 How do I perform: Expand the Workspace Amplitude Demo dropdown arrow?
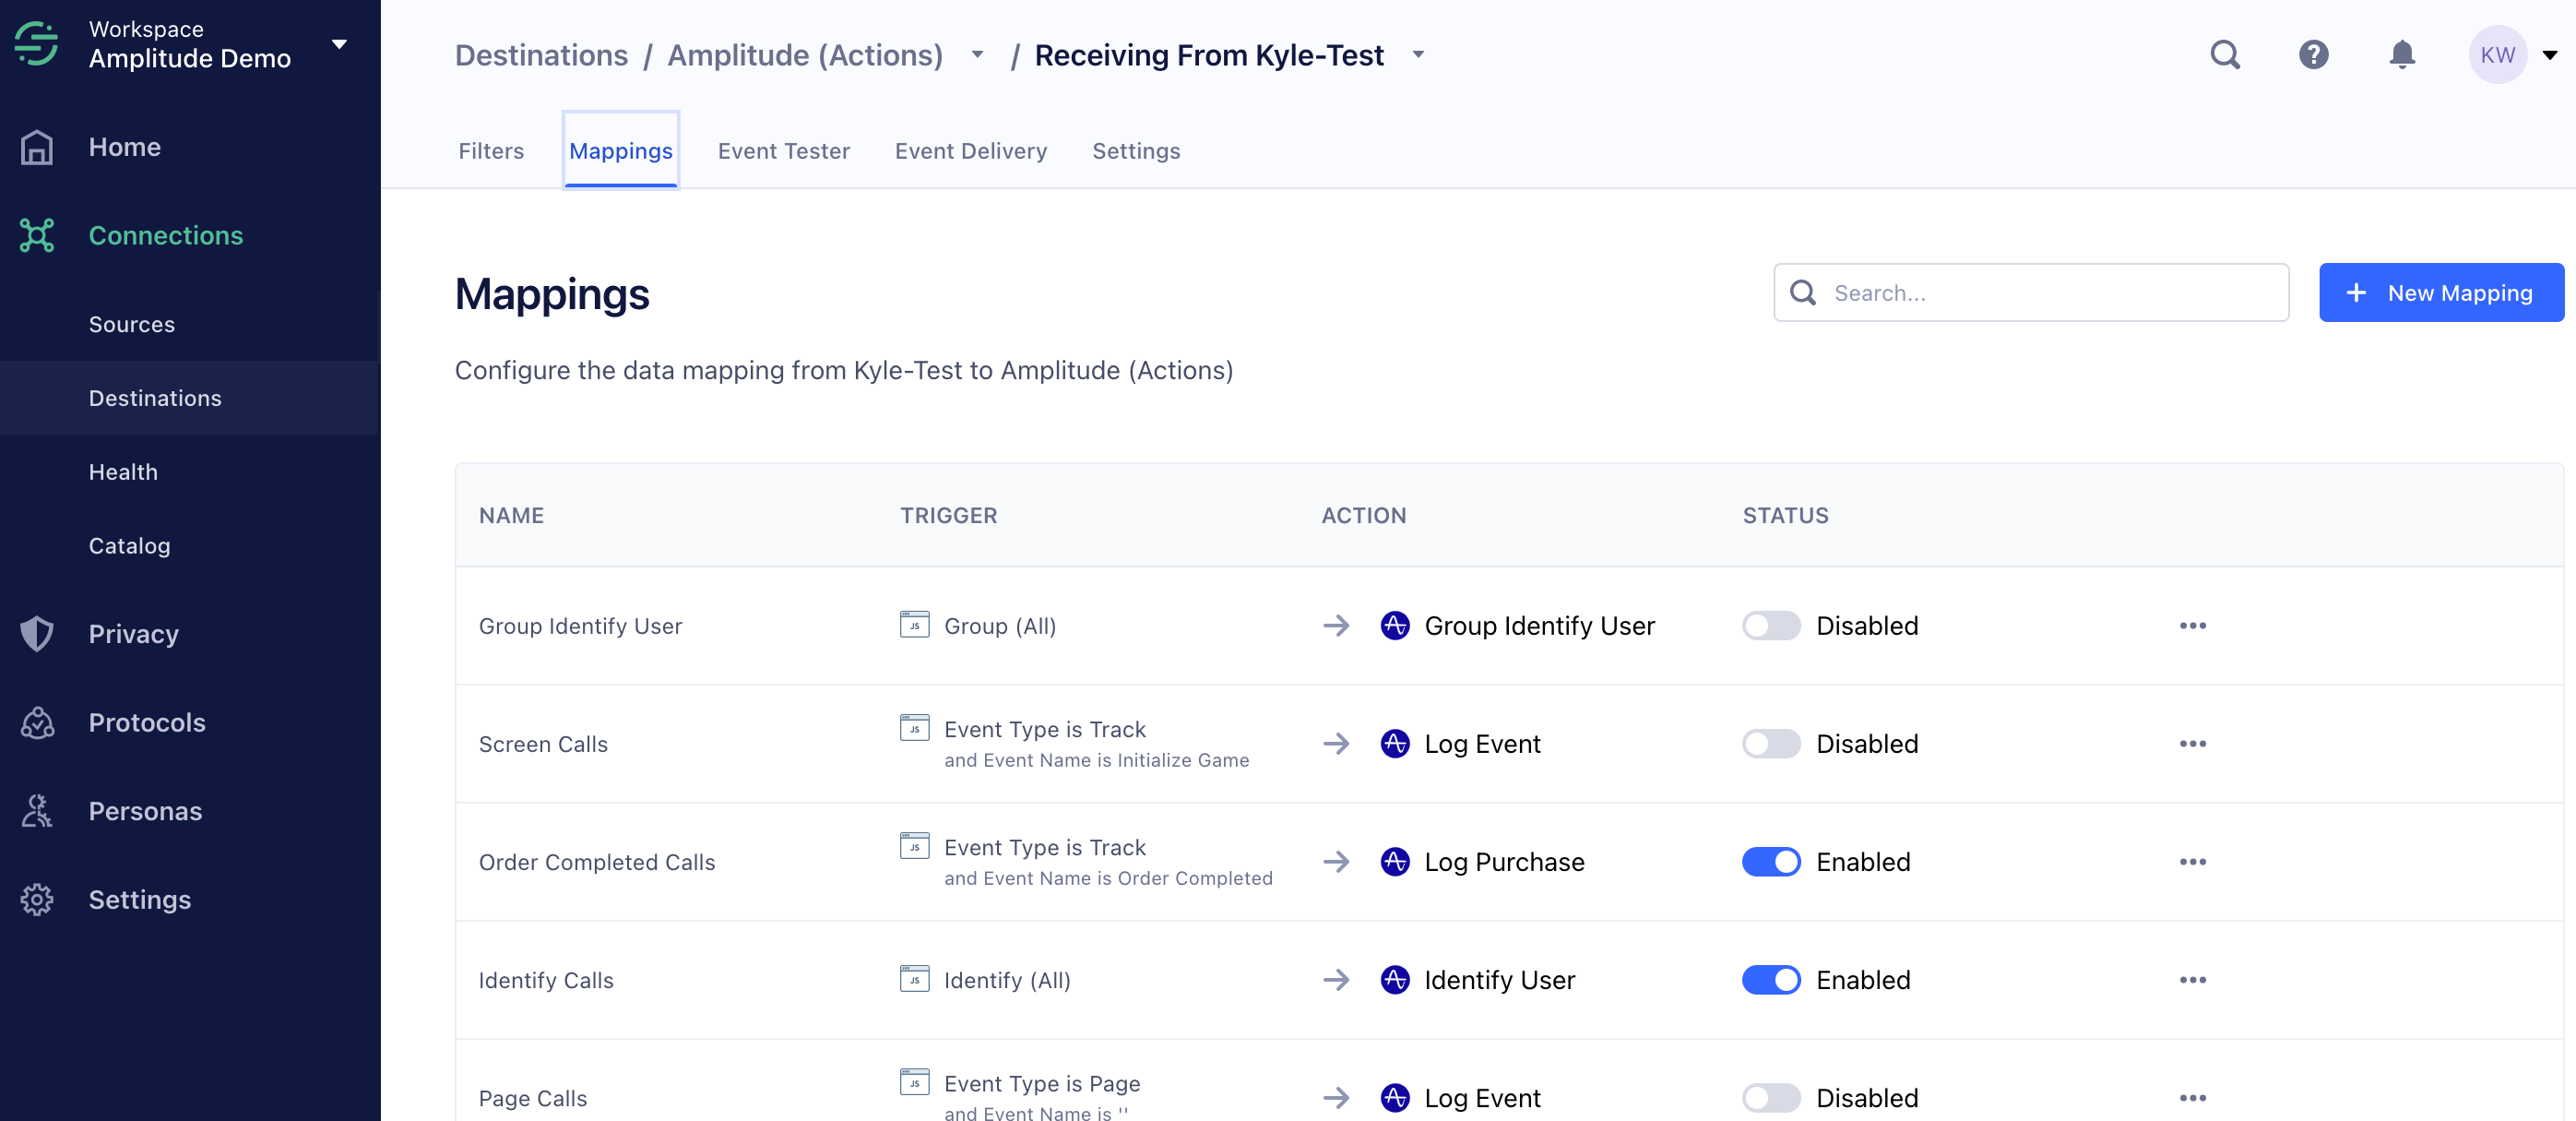point(339,44)
